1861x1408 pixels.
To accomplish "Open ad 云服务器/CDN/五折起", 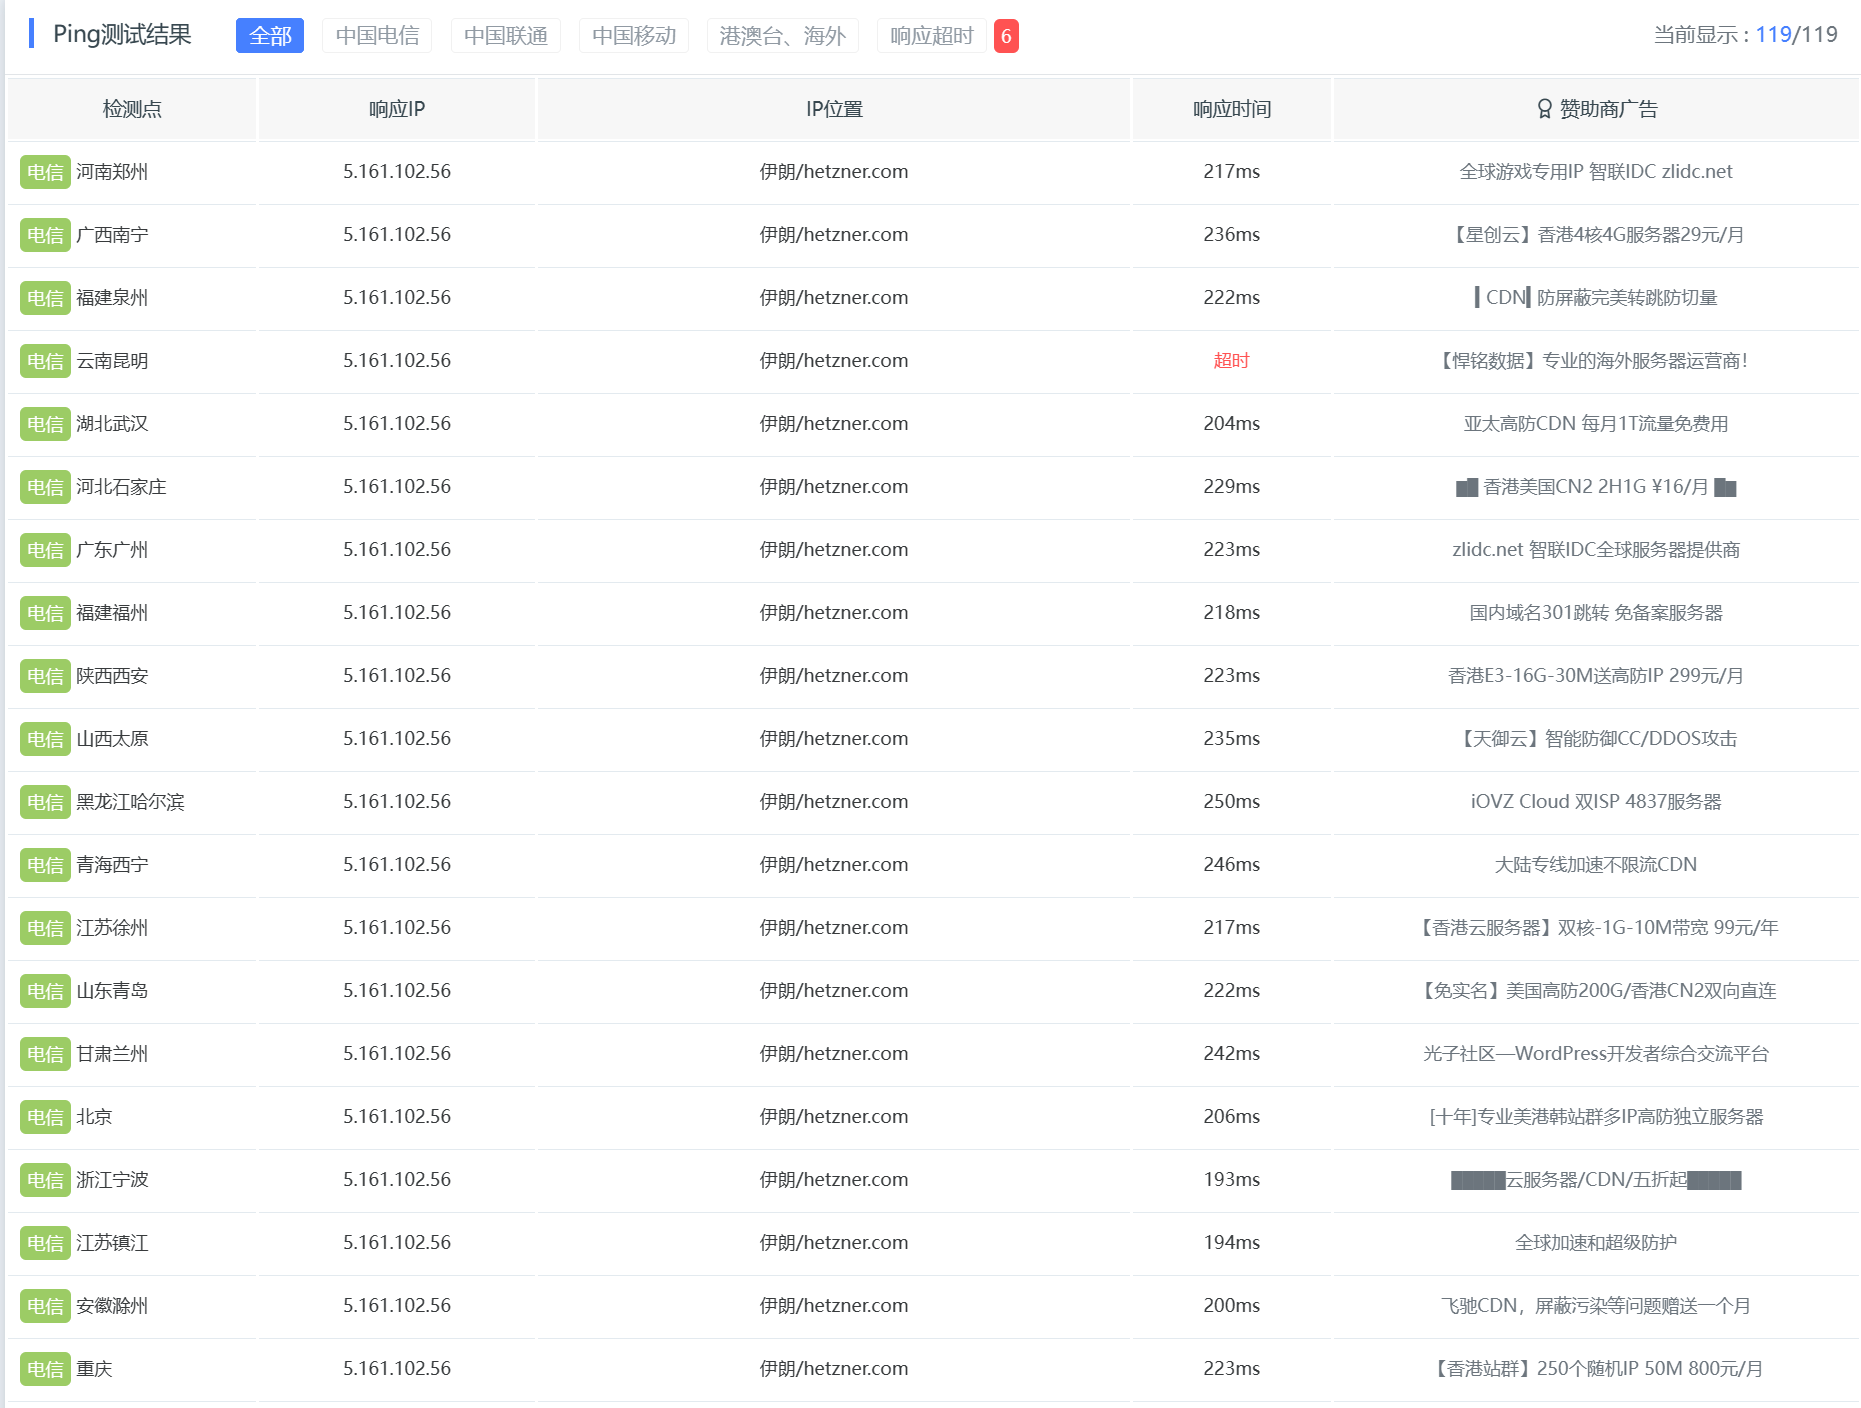I will (x=1596, y=1179).
